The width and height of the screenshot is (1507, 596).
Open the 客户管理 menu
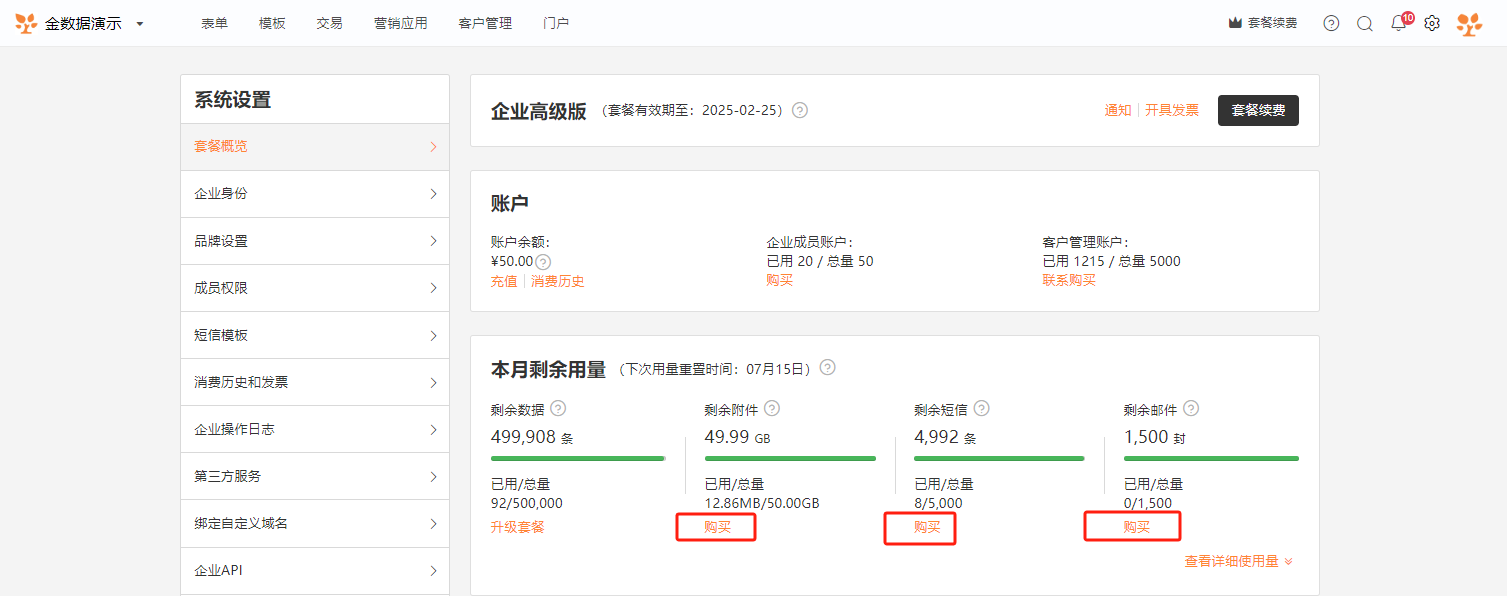coord(485,23)
